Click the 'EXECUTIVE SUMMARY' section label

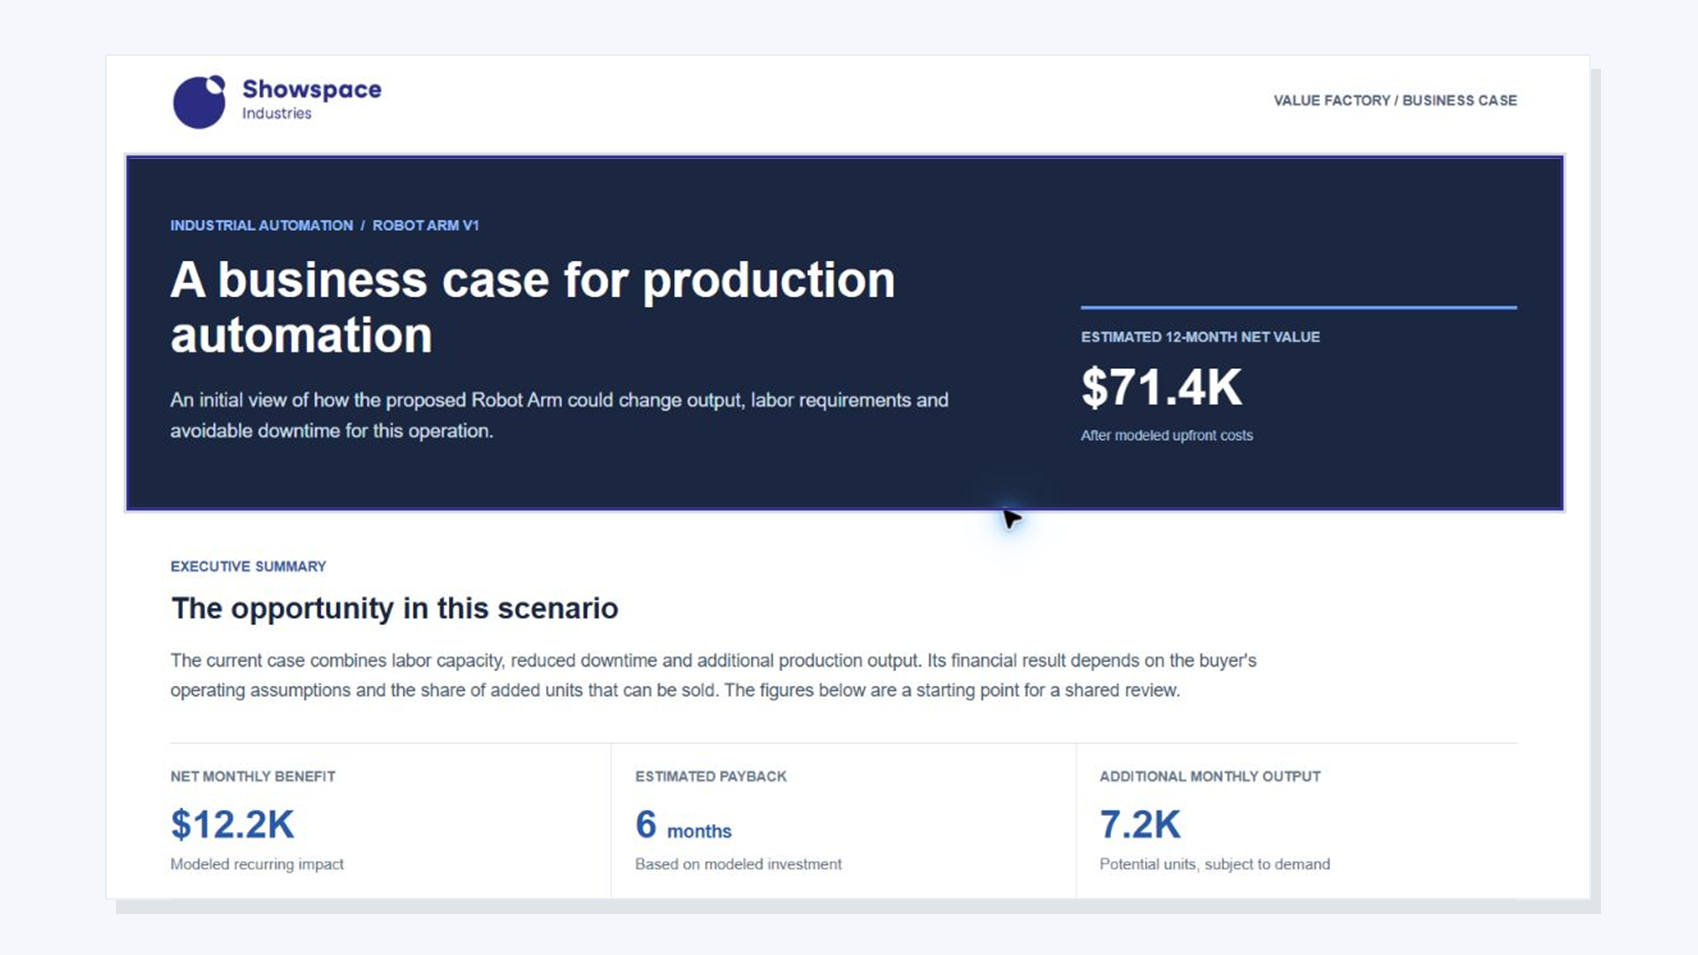[248, 566]
